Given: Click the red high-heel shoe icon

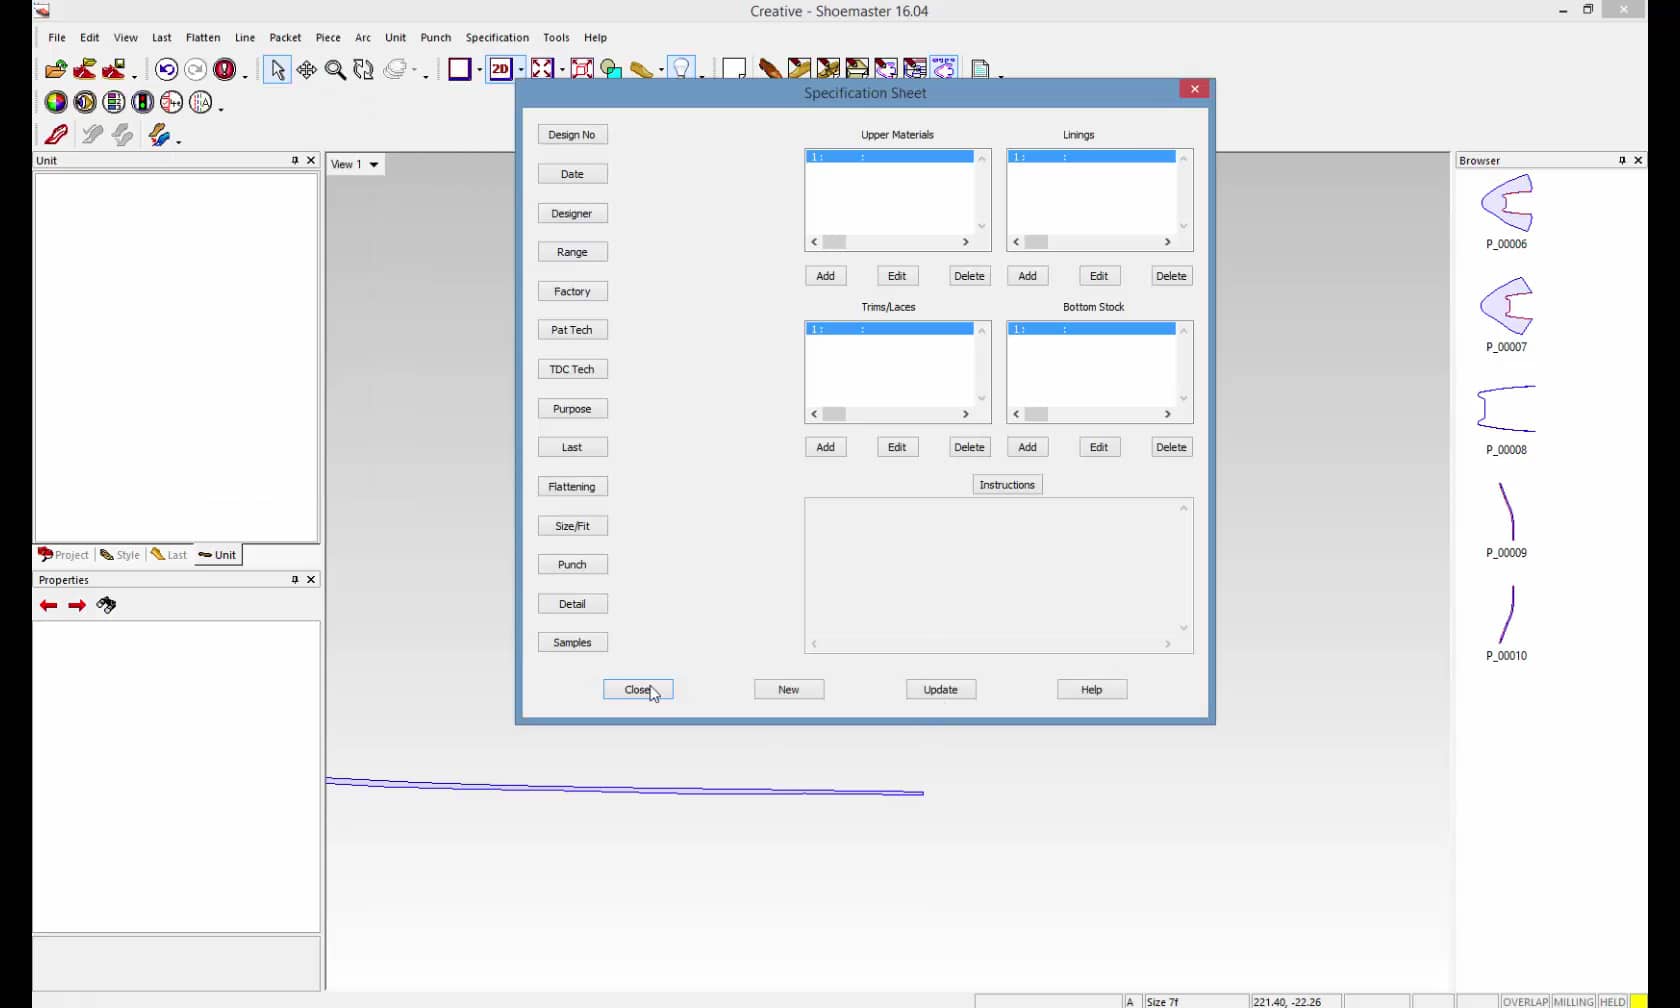Looking at the screenshot, I should pyautogui.click(x=56, y=135).
